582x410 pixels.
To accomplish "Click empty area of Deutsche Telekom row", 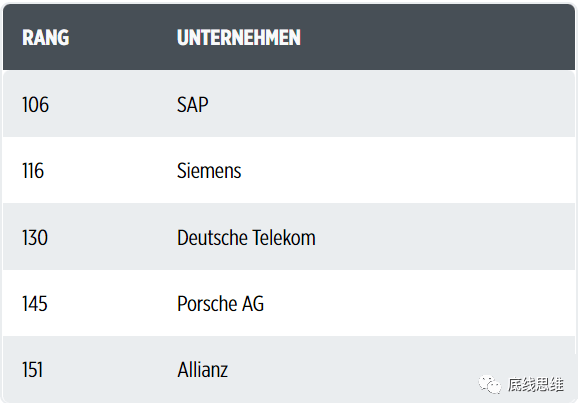I will 445,237.
